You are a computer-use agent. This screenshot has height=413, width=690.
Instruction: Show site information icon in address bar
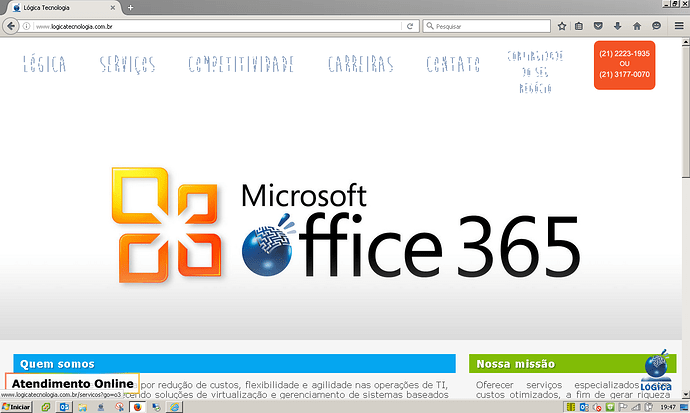(x=26, y=26)
